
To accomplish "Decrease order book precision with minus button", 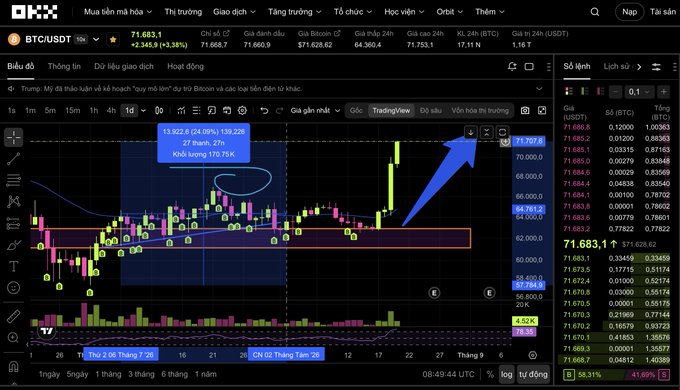I will [615, 92].
